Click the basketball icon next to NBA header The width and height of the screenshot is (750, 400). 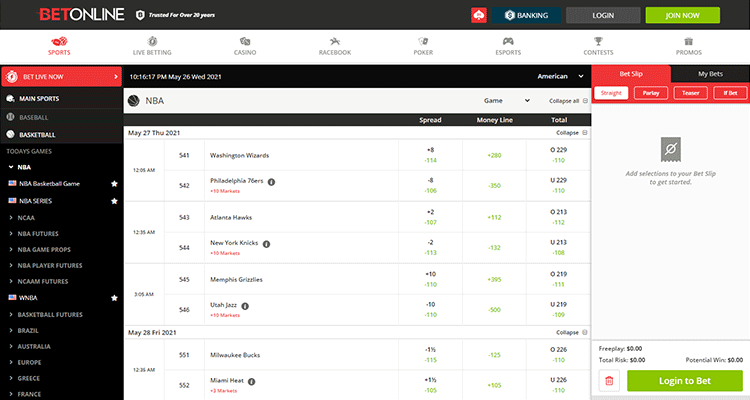pyautogui.click(x=134, y=100)
